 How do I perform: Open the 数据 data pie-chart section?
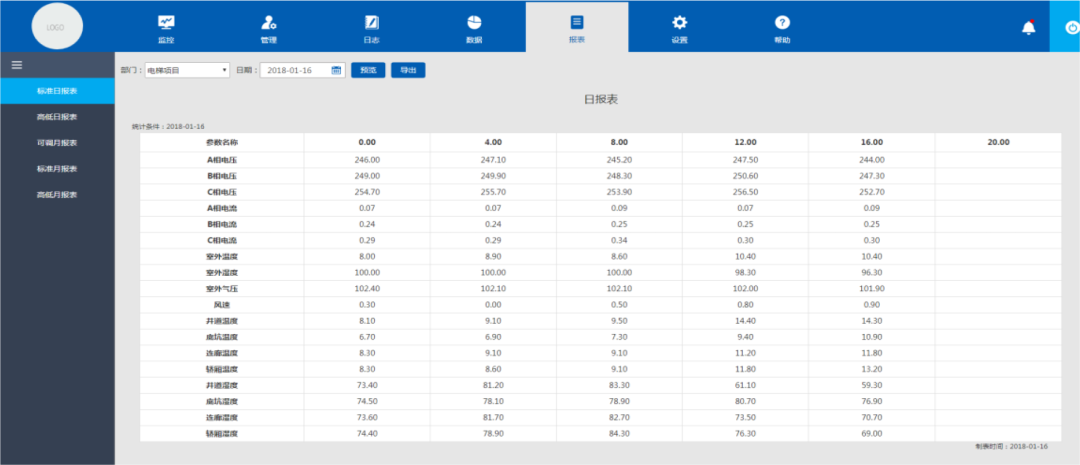pos(474,28)
